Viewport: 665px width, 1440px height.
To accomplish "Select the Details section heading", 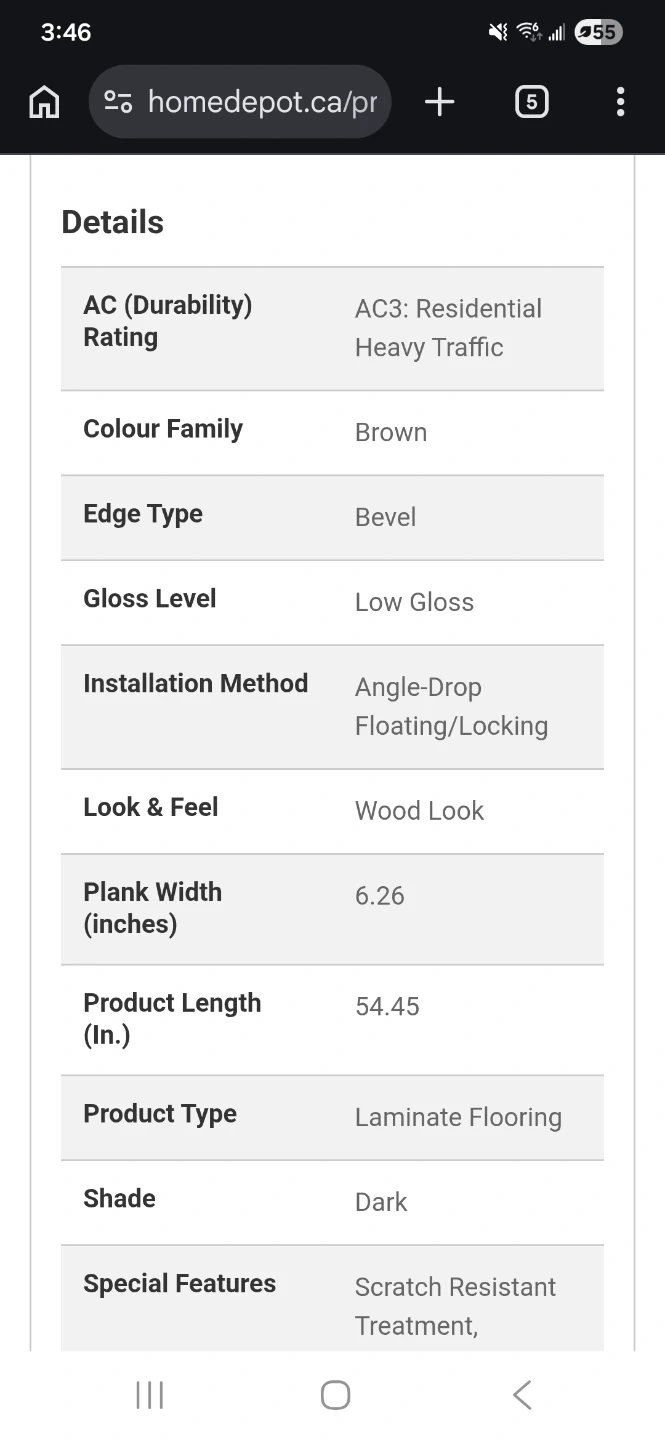I will tap(113, 222).
